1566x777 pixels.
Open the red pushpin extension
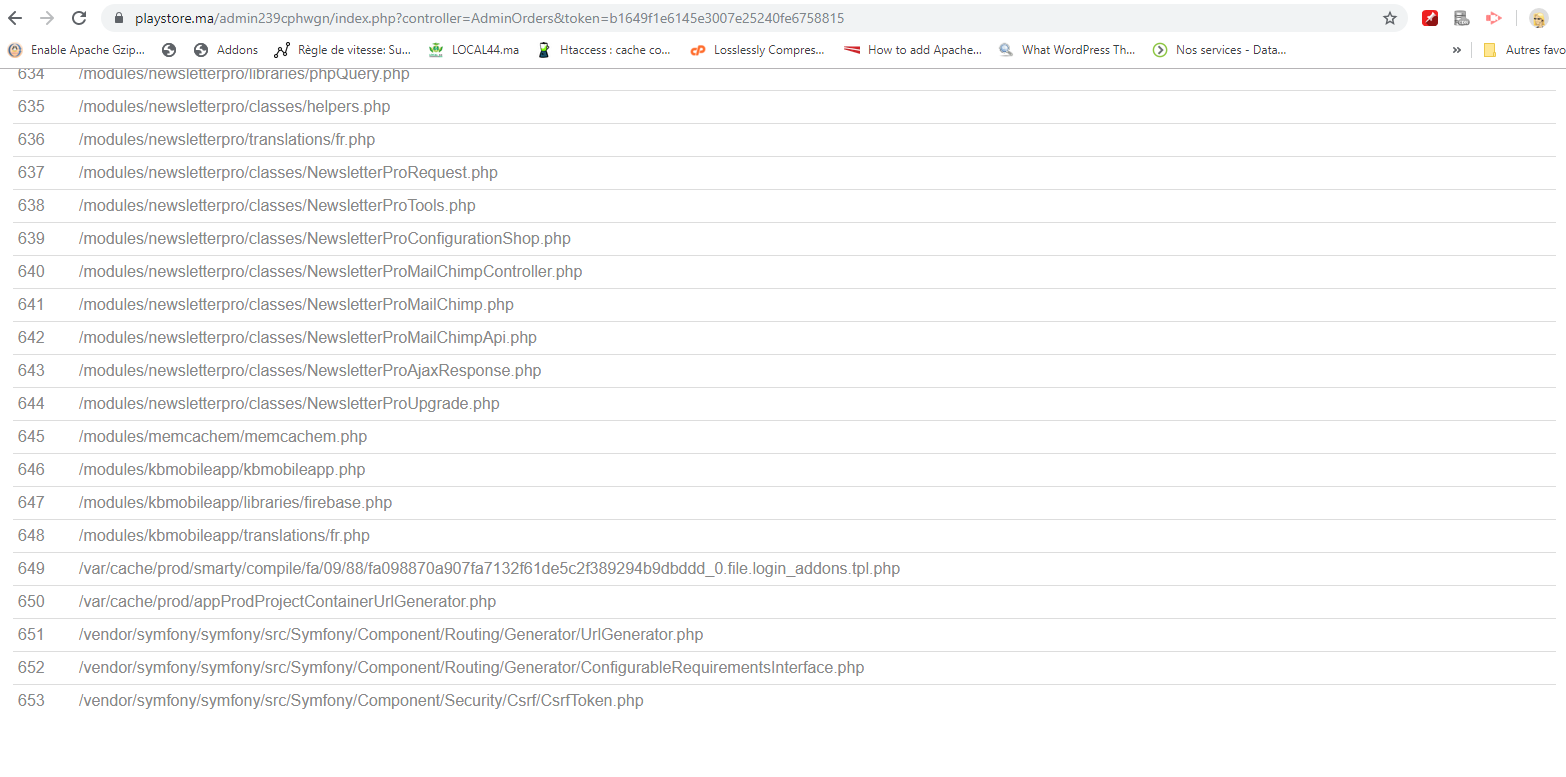coord(1429,17)
